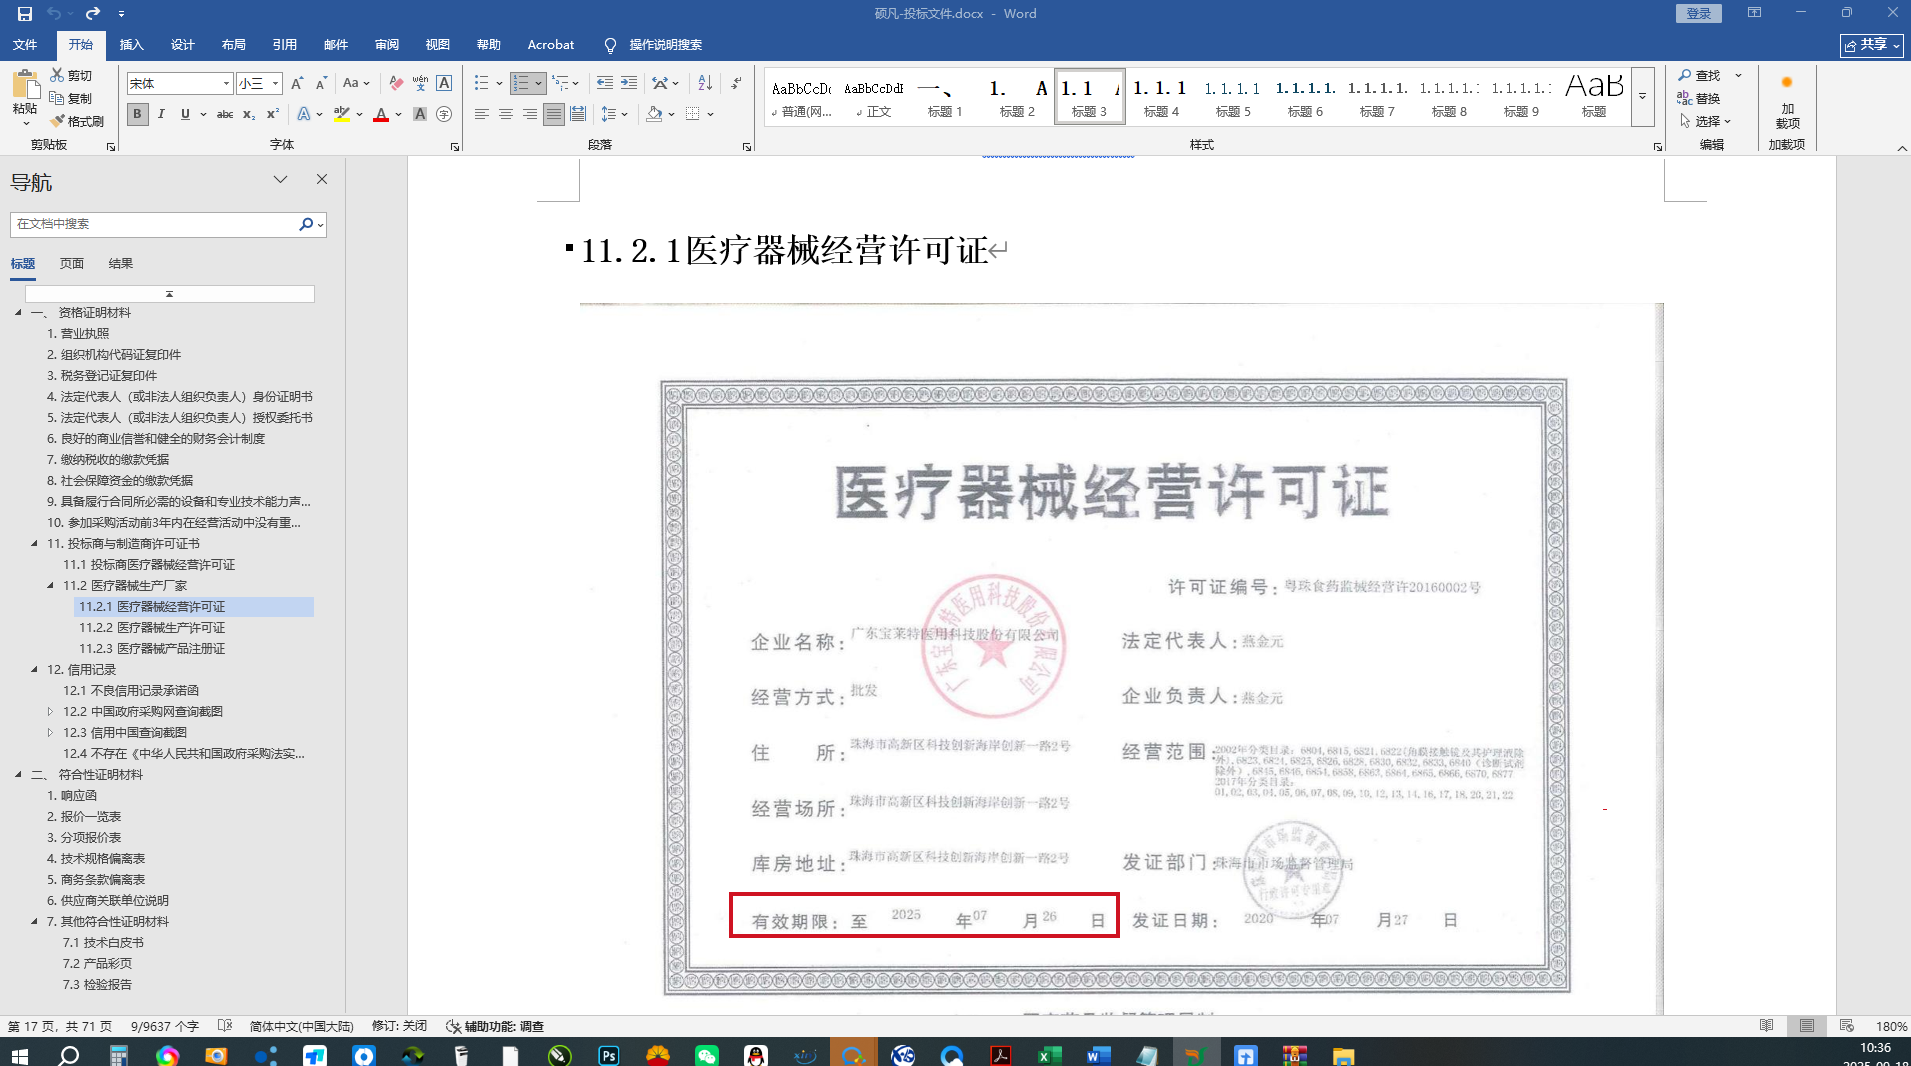Apply character shading with the shaded A icon

[420, 114]
